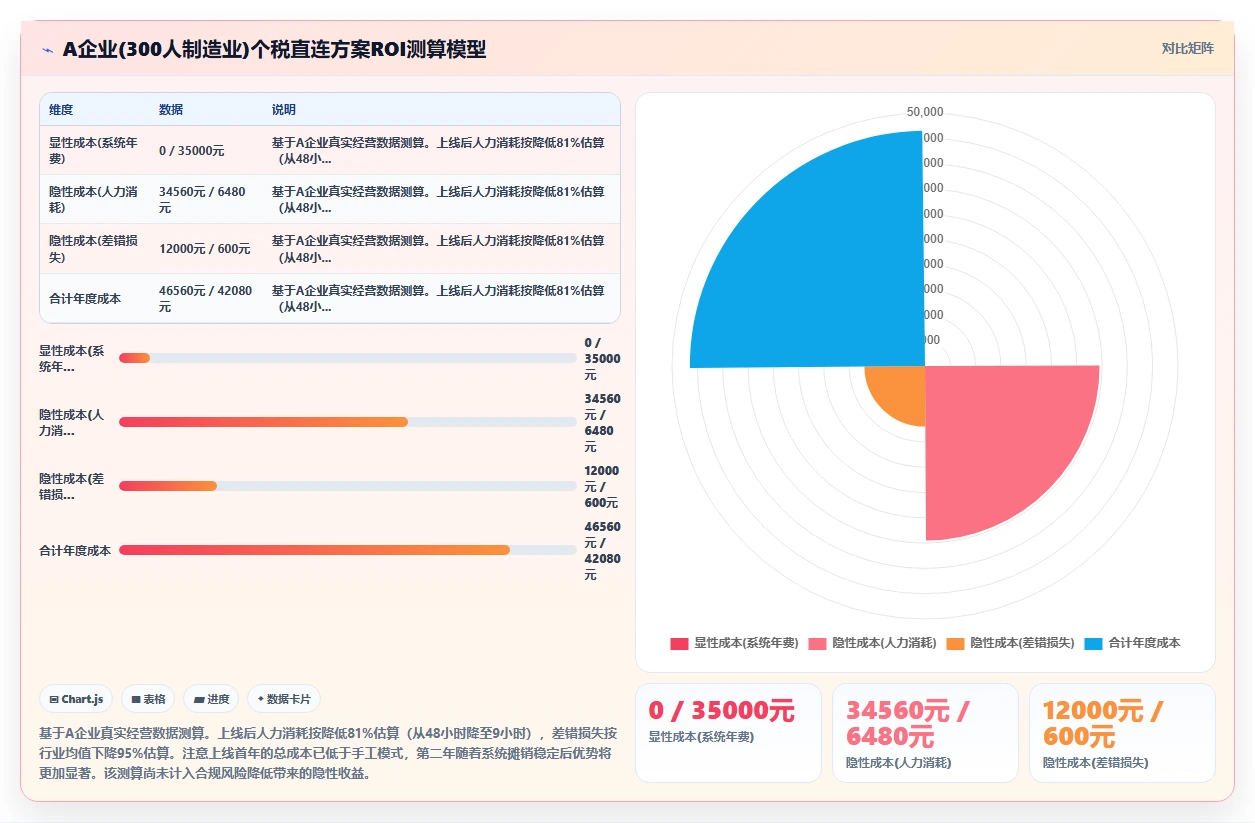The image size is (1255, 823).
Task: Click the 50,000 axis label on chart
Action: pos(925,112)
